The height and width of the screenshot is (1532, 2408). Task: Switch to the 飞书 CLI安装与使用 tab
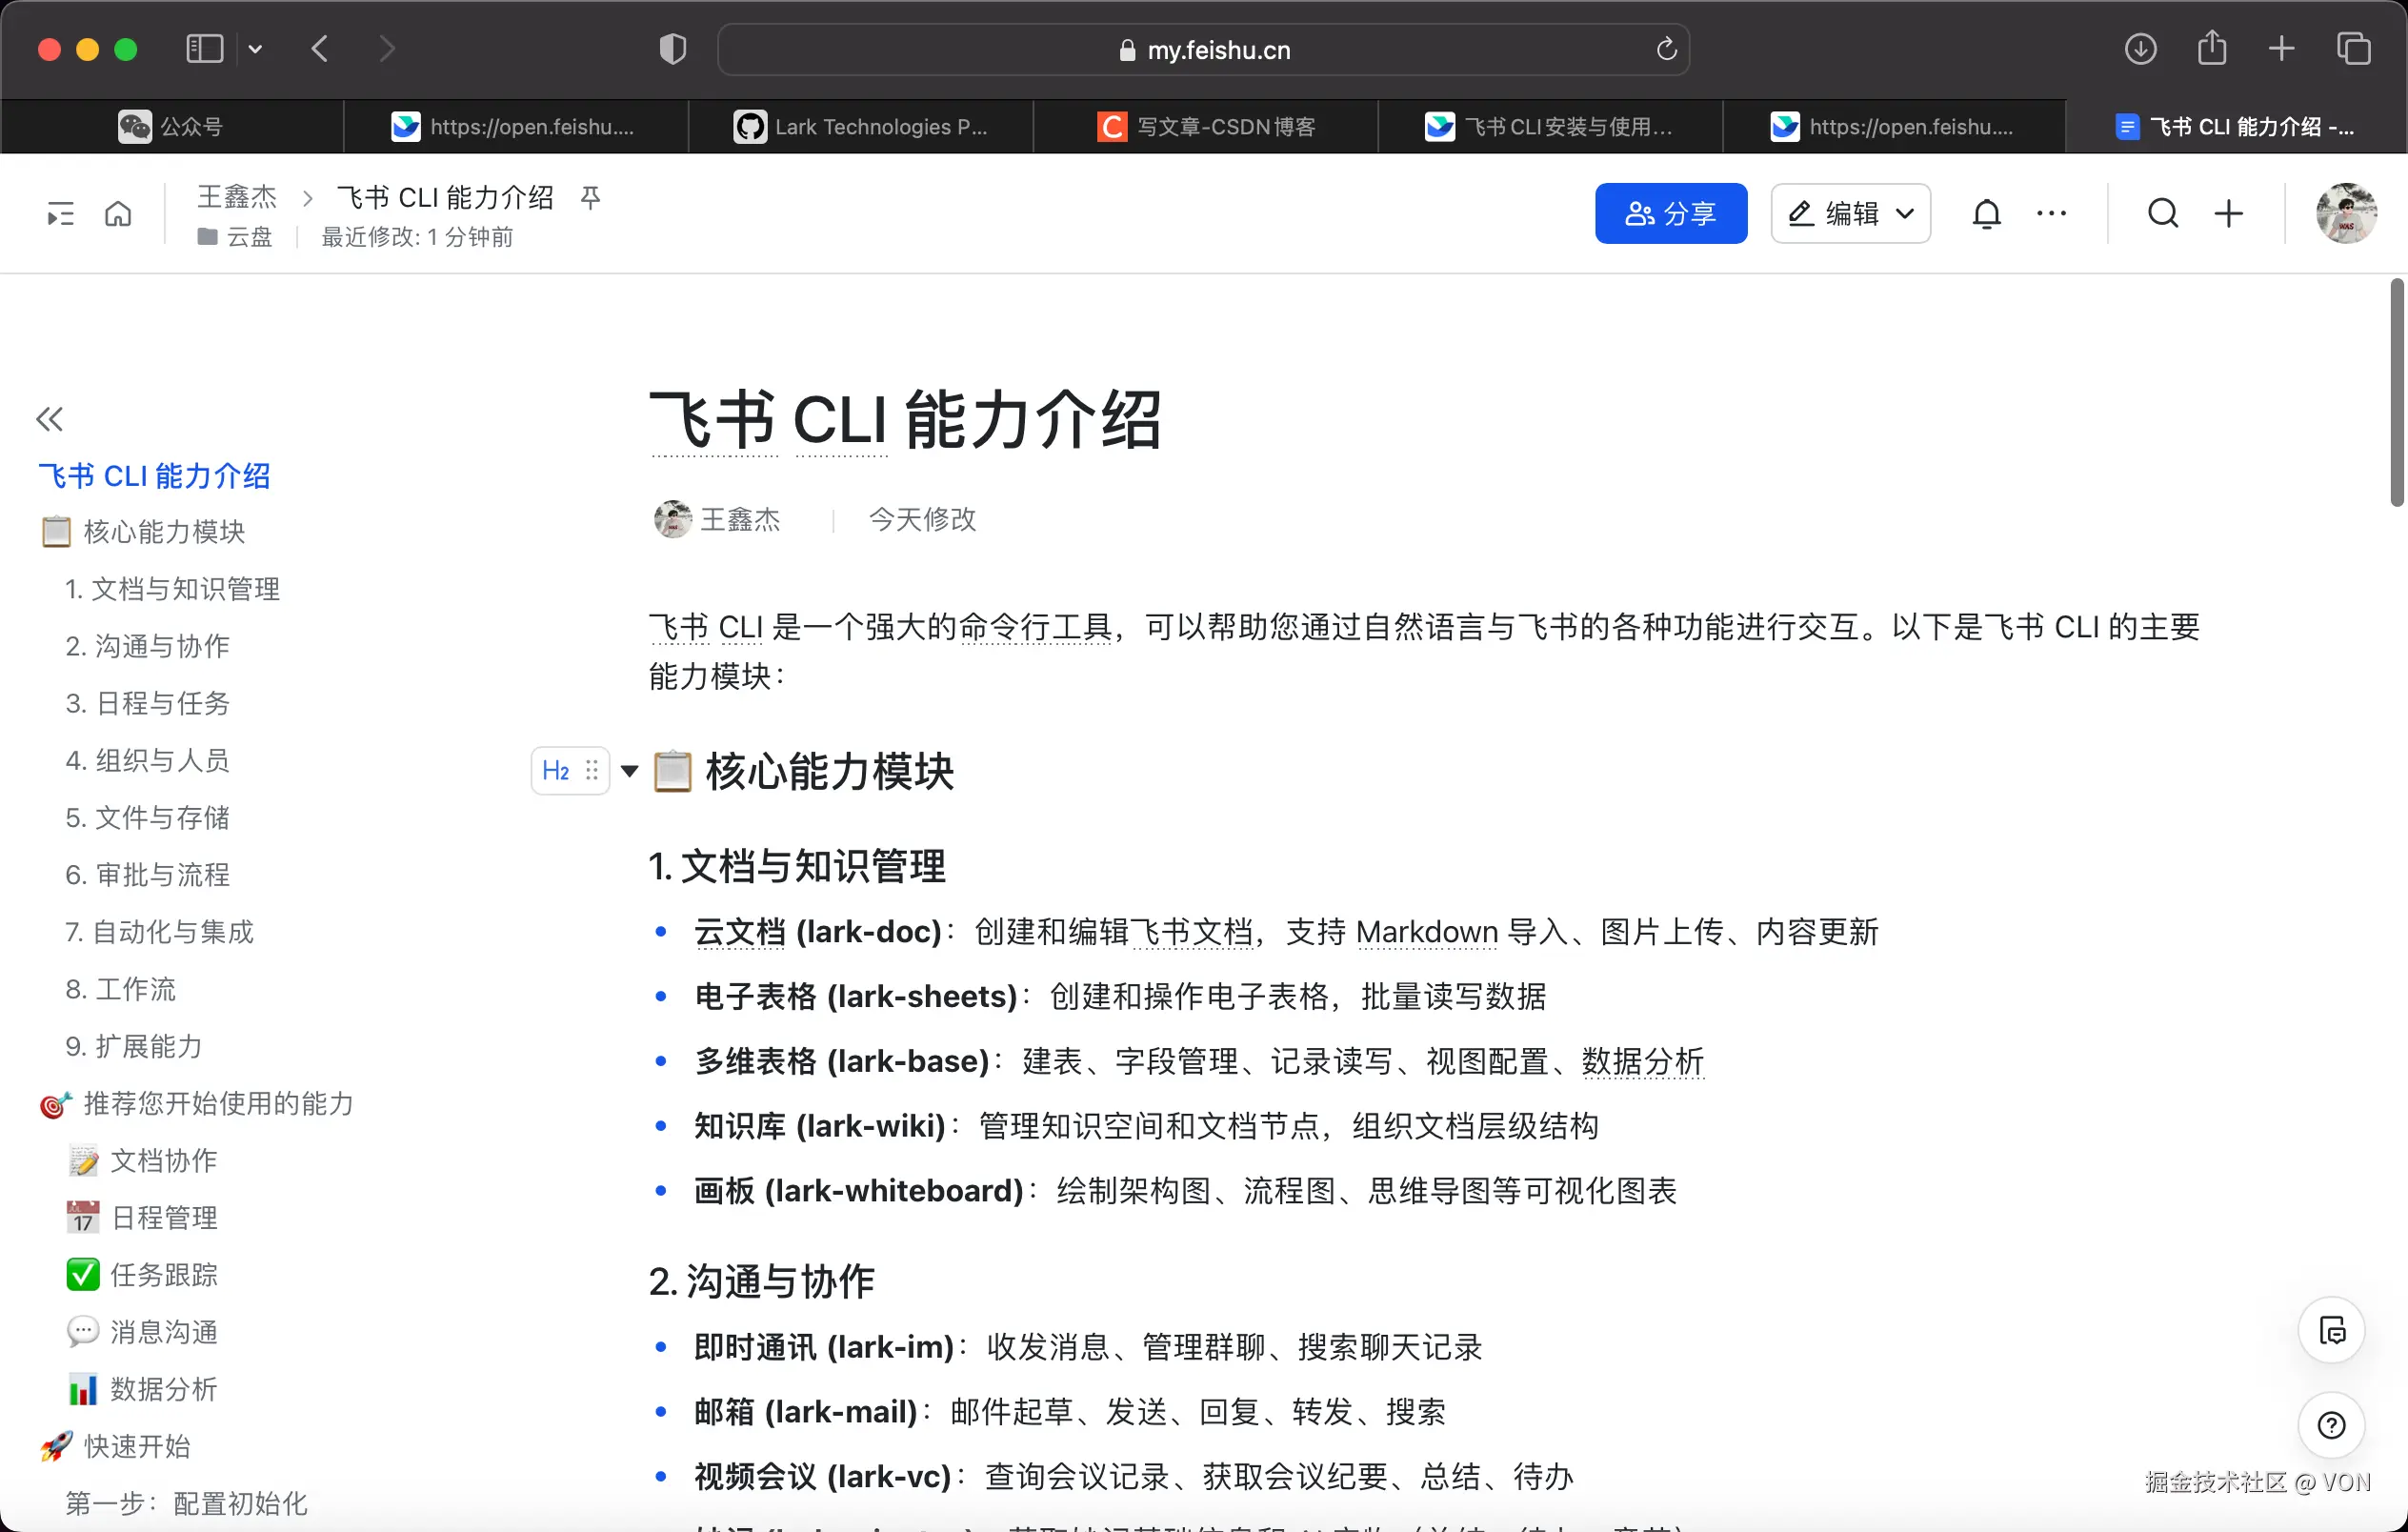click(x=1550, y=127)
